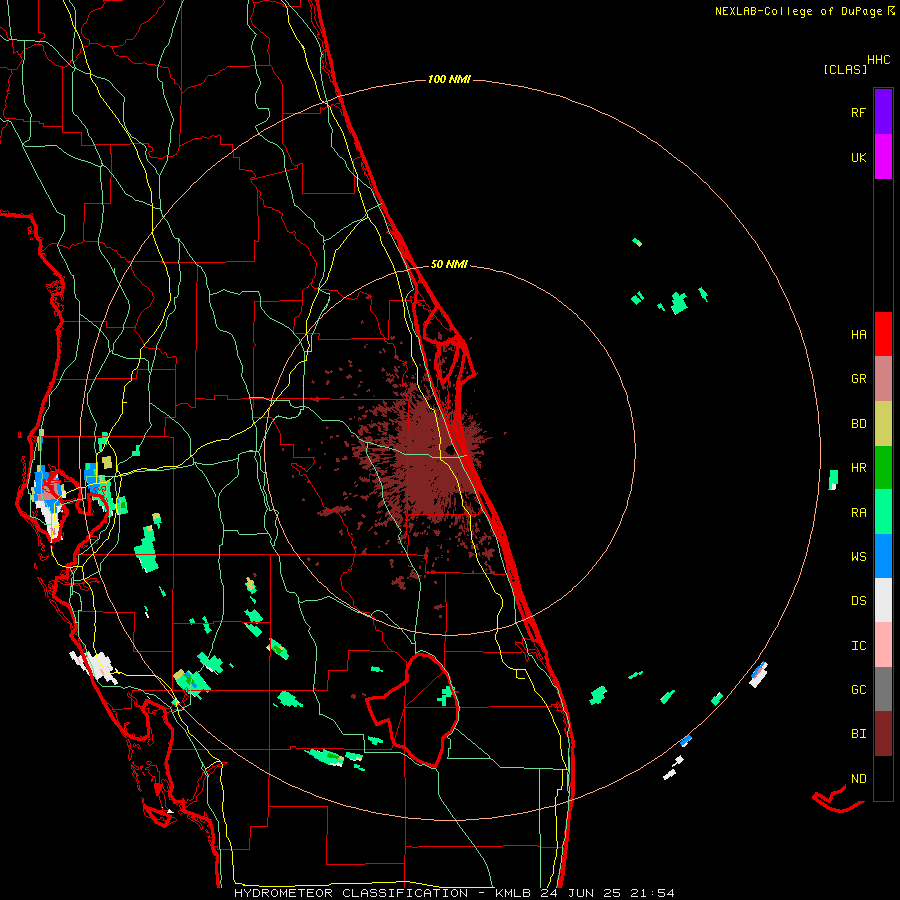Click the magenta UK legend color swatch
The height and width of the screenshot is (900, 900).
(883, 157)
